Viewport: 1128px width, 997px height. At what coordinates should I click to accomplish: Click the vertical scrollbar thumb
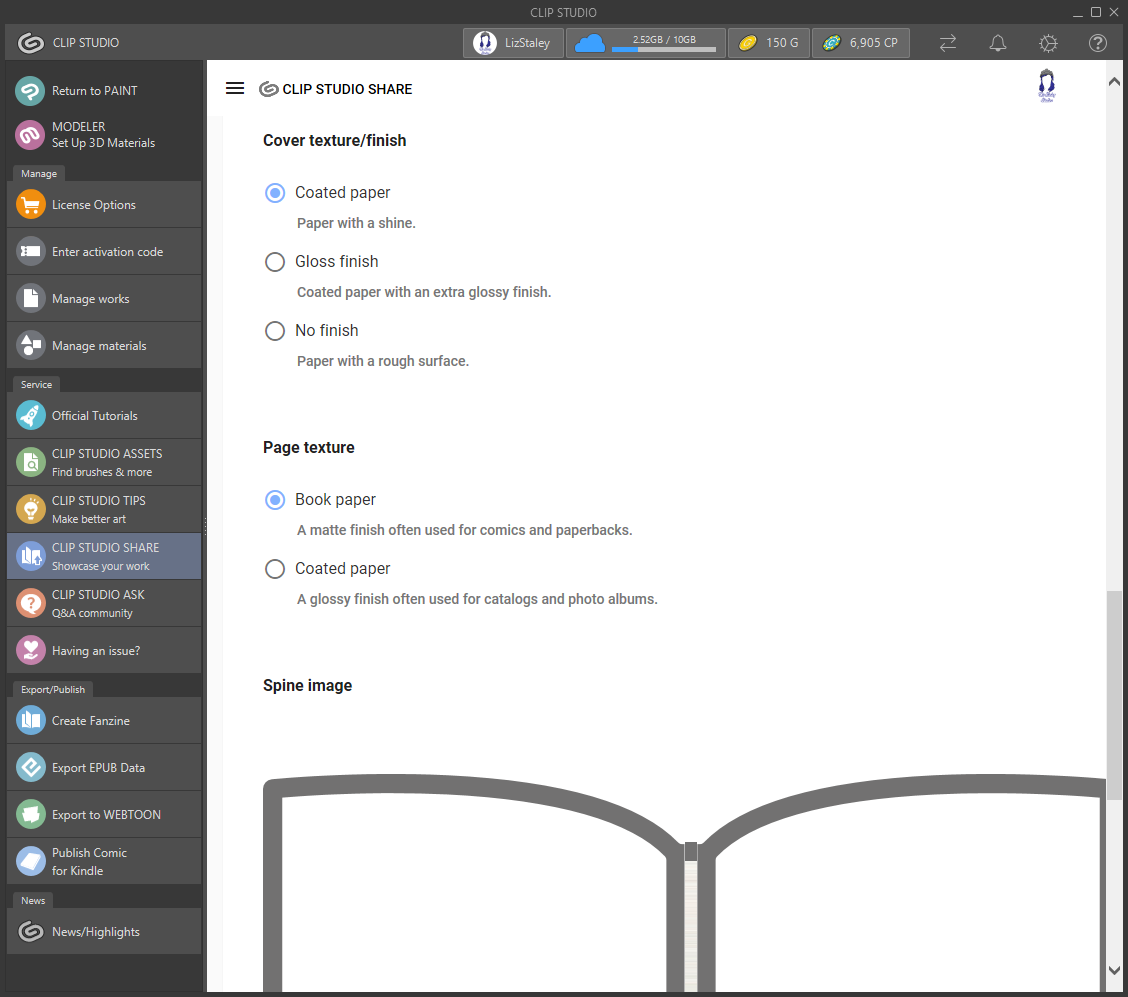point(1114,694)
